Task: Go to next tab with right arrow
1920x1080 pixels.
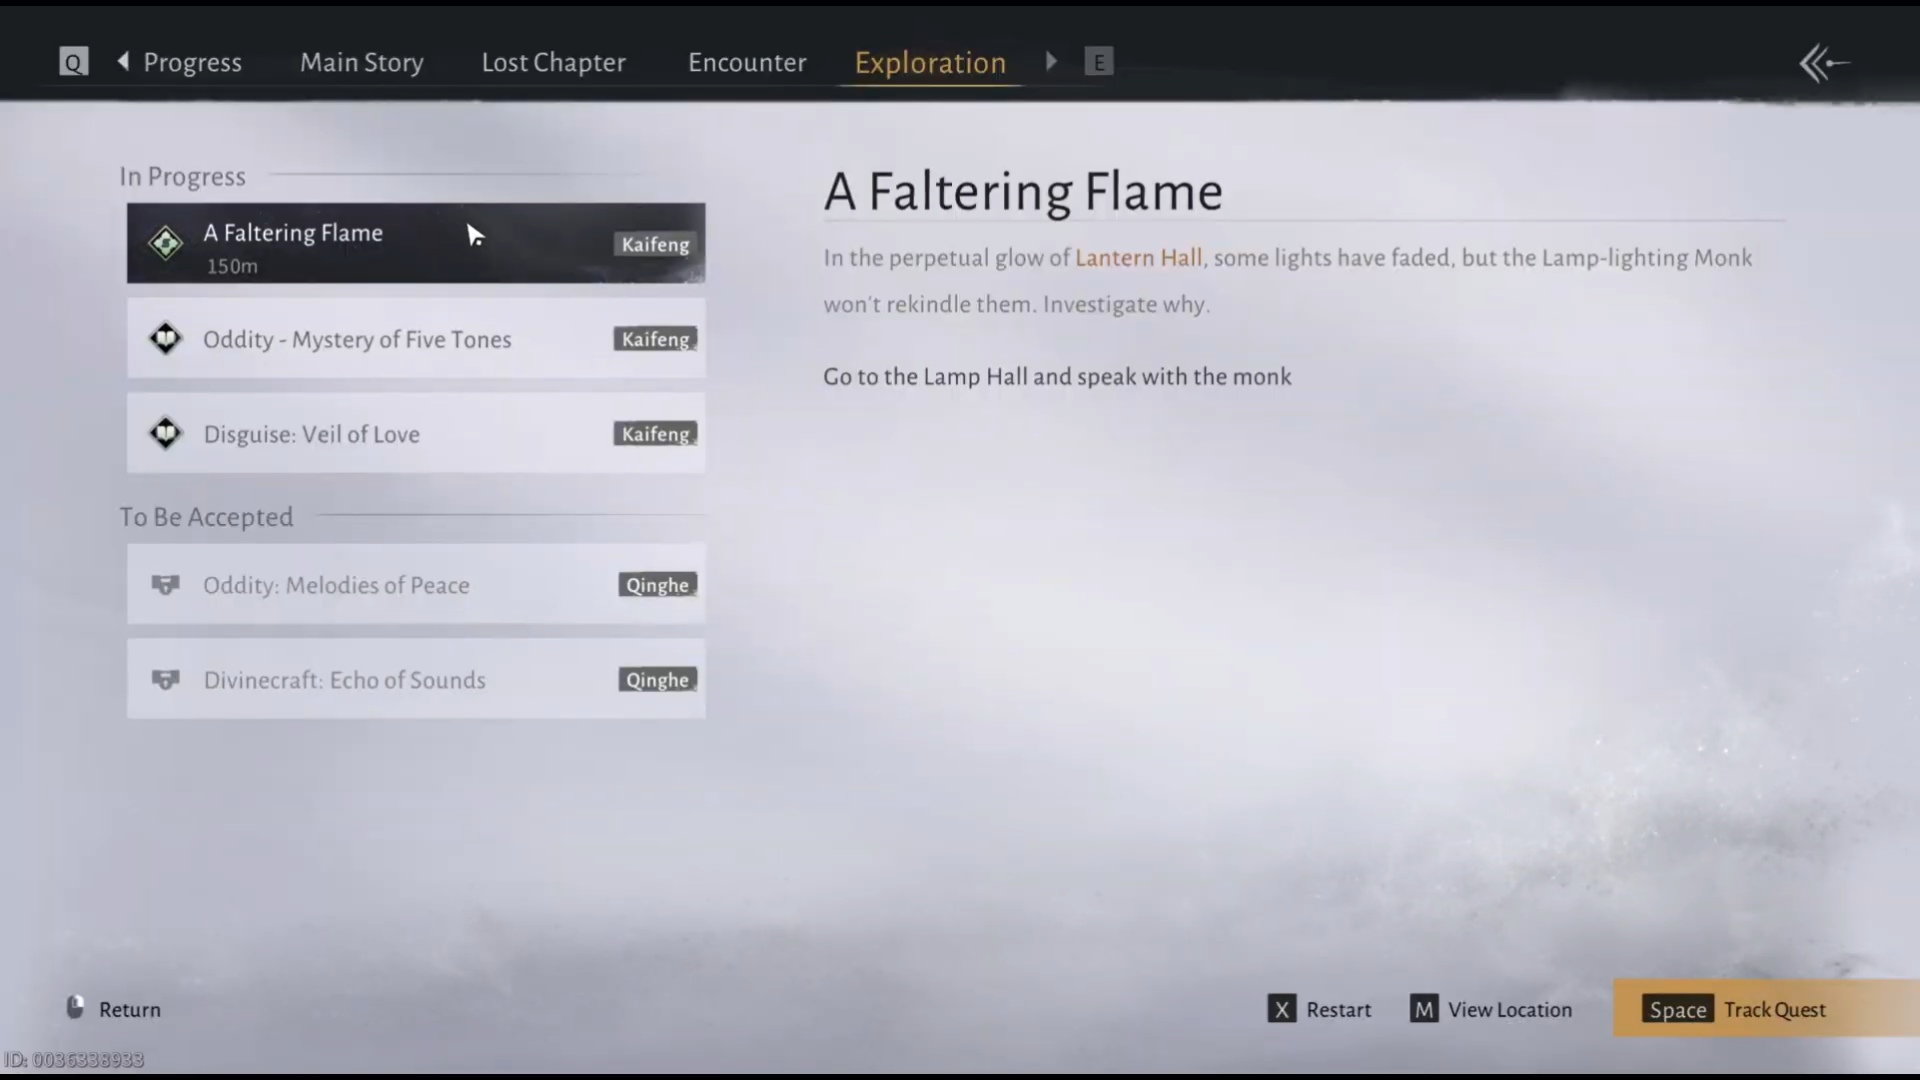Action: (x=1051, y=61)
